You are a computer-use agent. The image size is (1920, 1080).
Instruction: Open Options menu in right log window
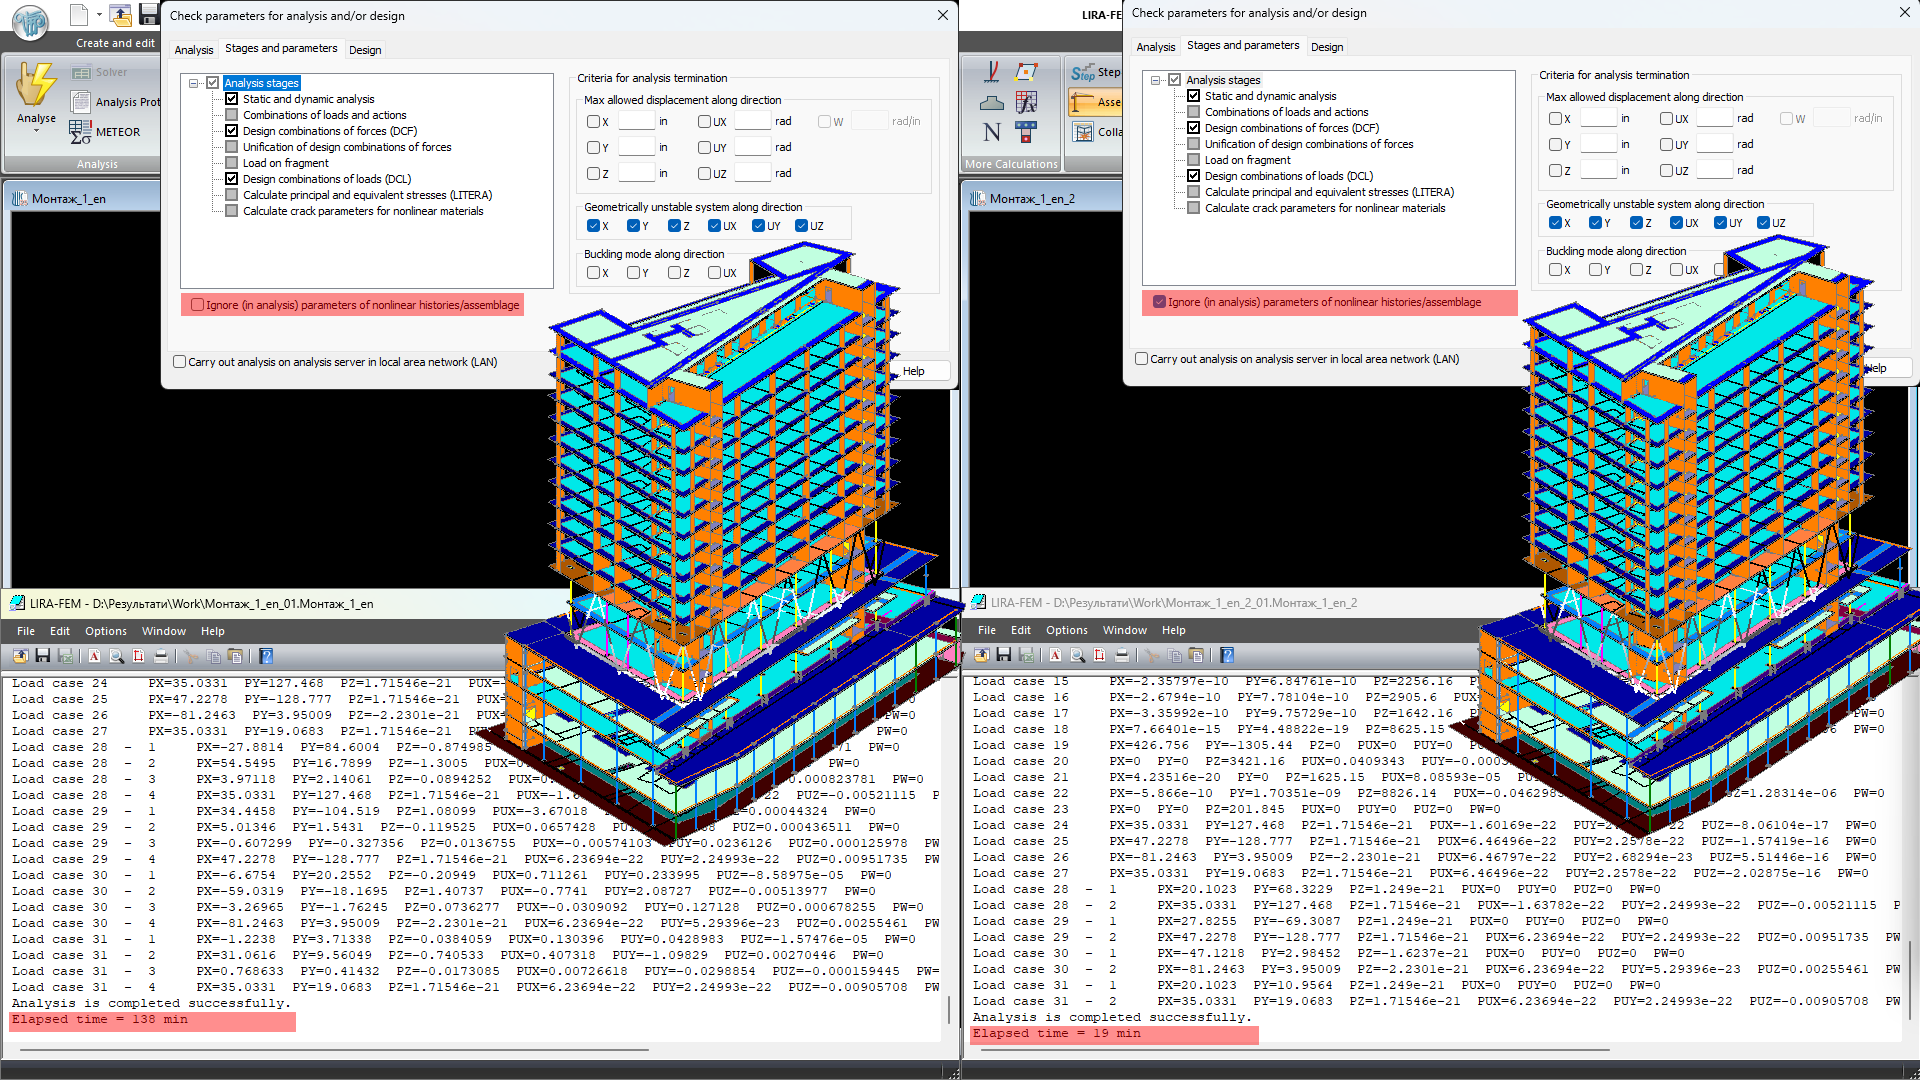point(1066,630)
